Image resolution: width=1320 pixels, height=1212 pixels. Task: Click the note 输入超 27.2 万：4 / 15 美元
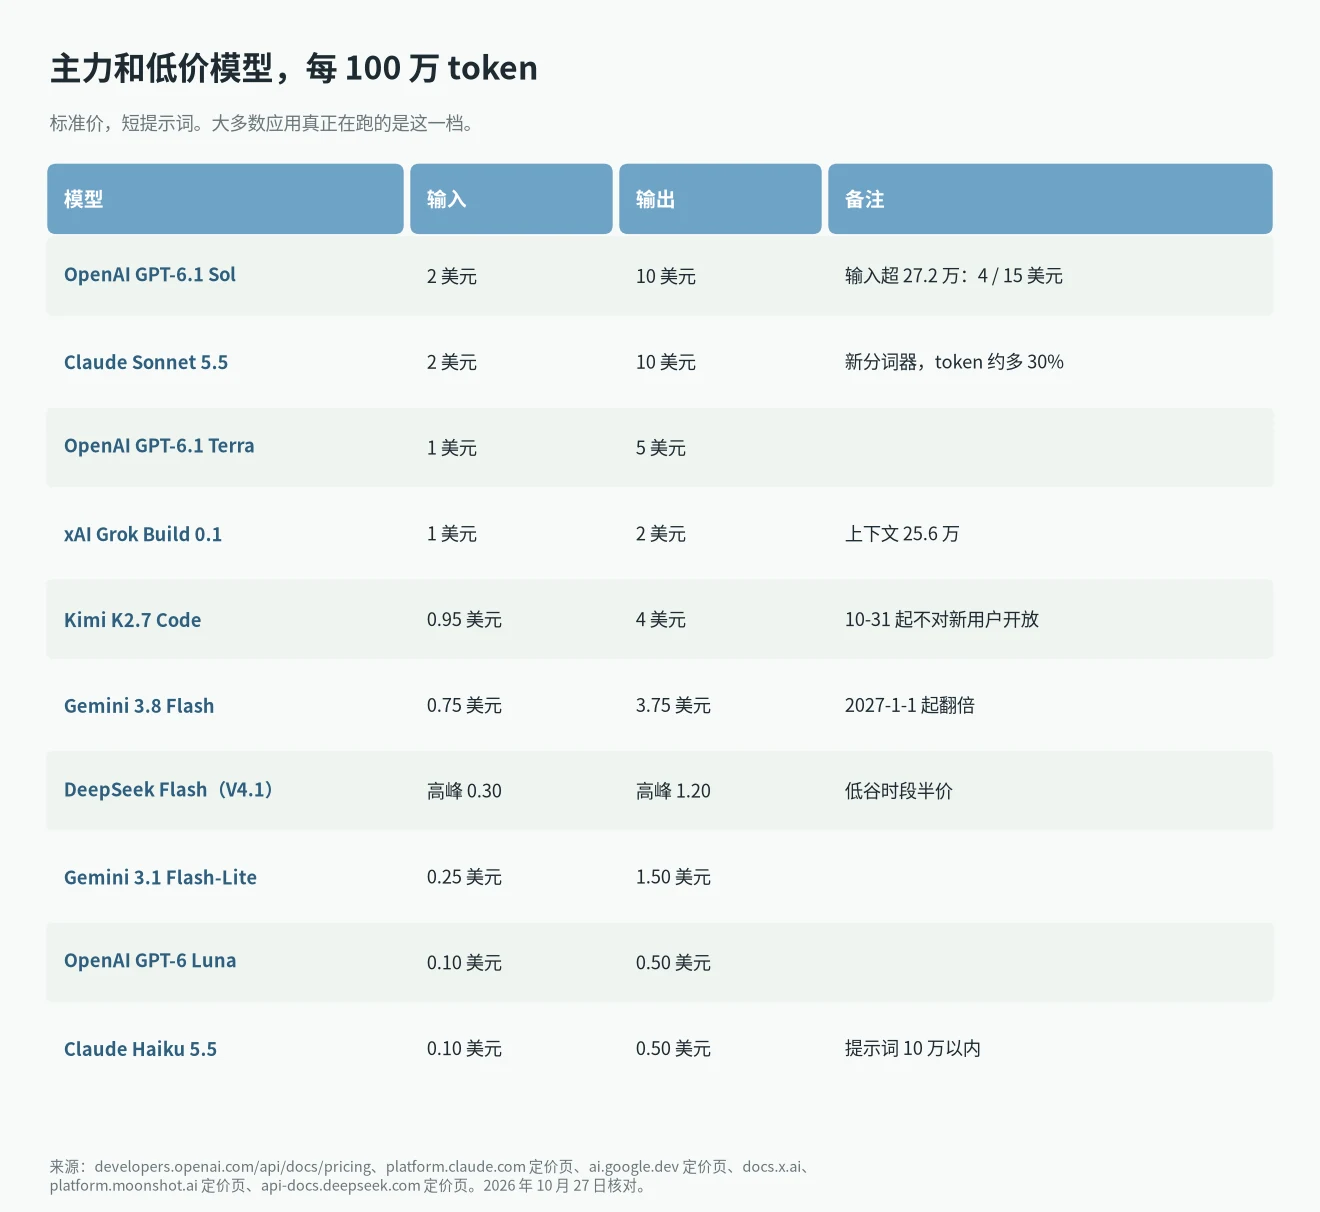point(954,276)
